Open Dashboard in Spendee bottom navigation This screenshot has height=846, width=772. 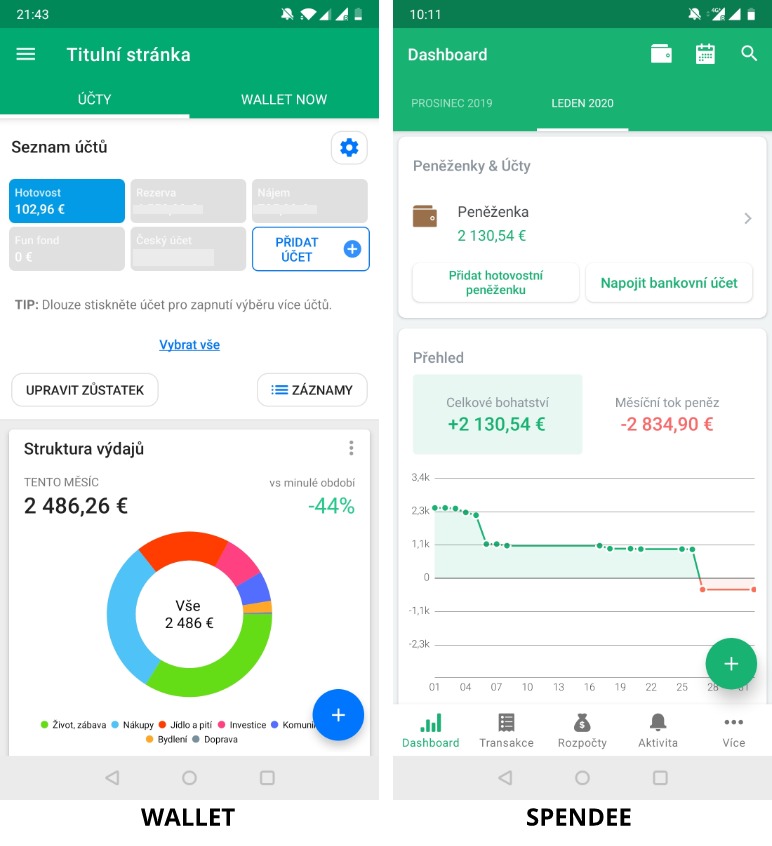coord(431,731)
